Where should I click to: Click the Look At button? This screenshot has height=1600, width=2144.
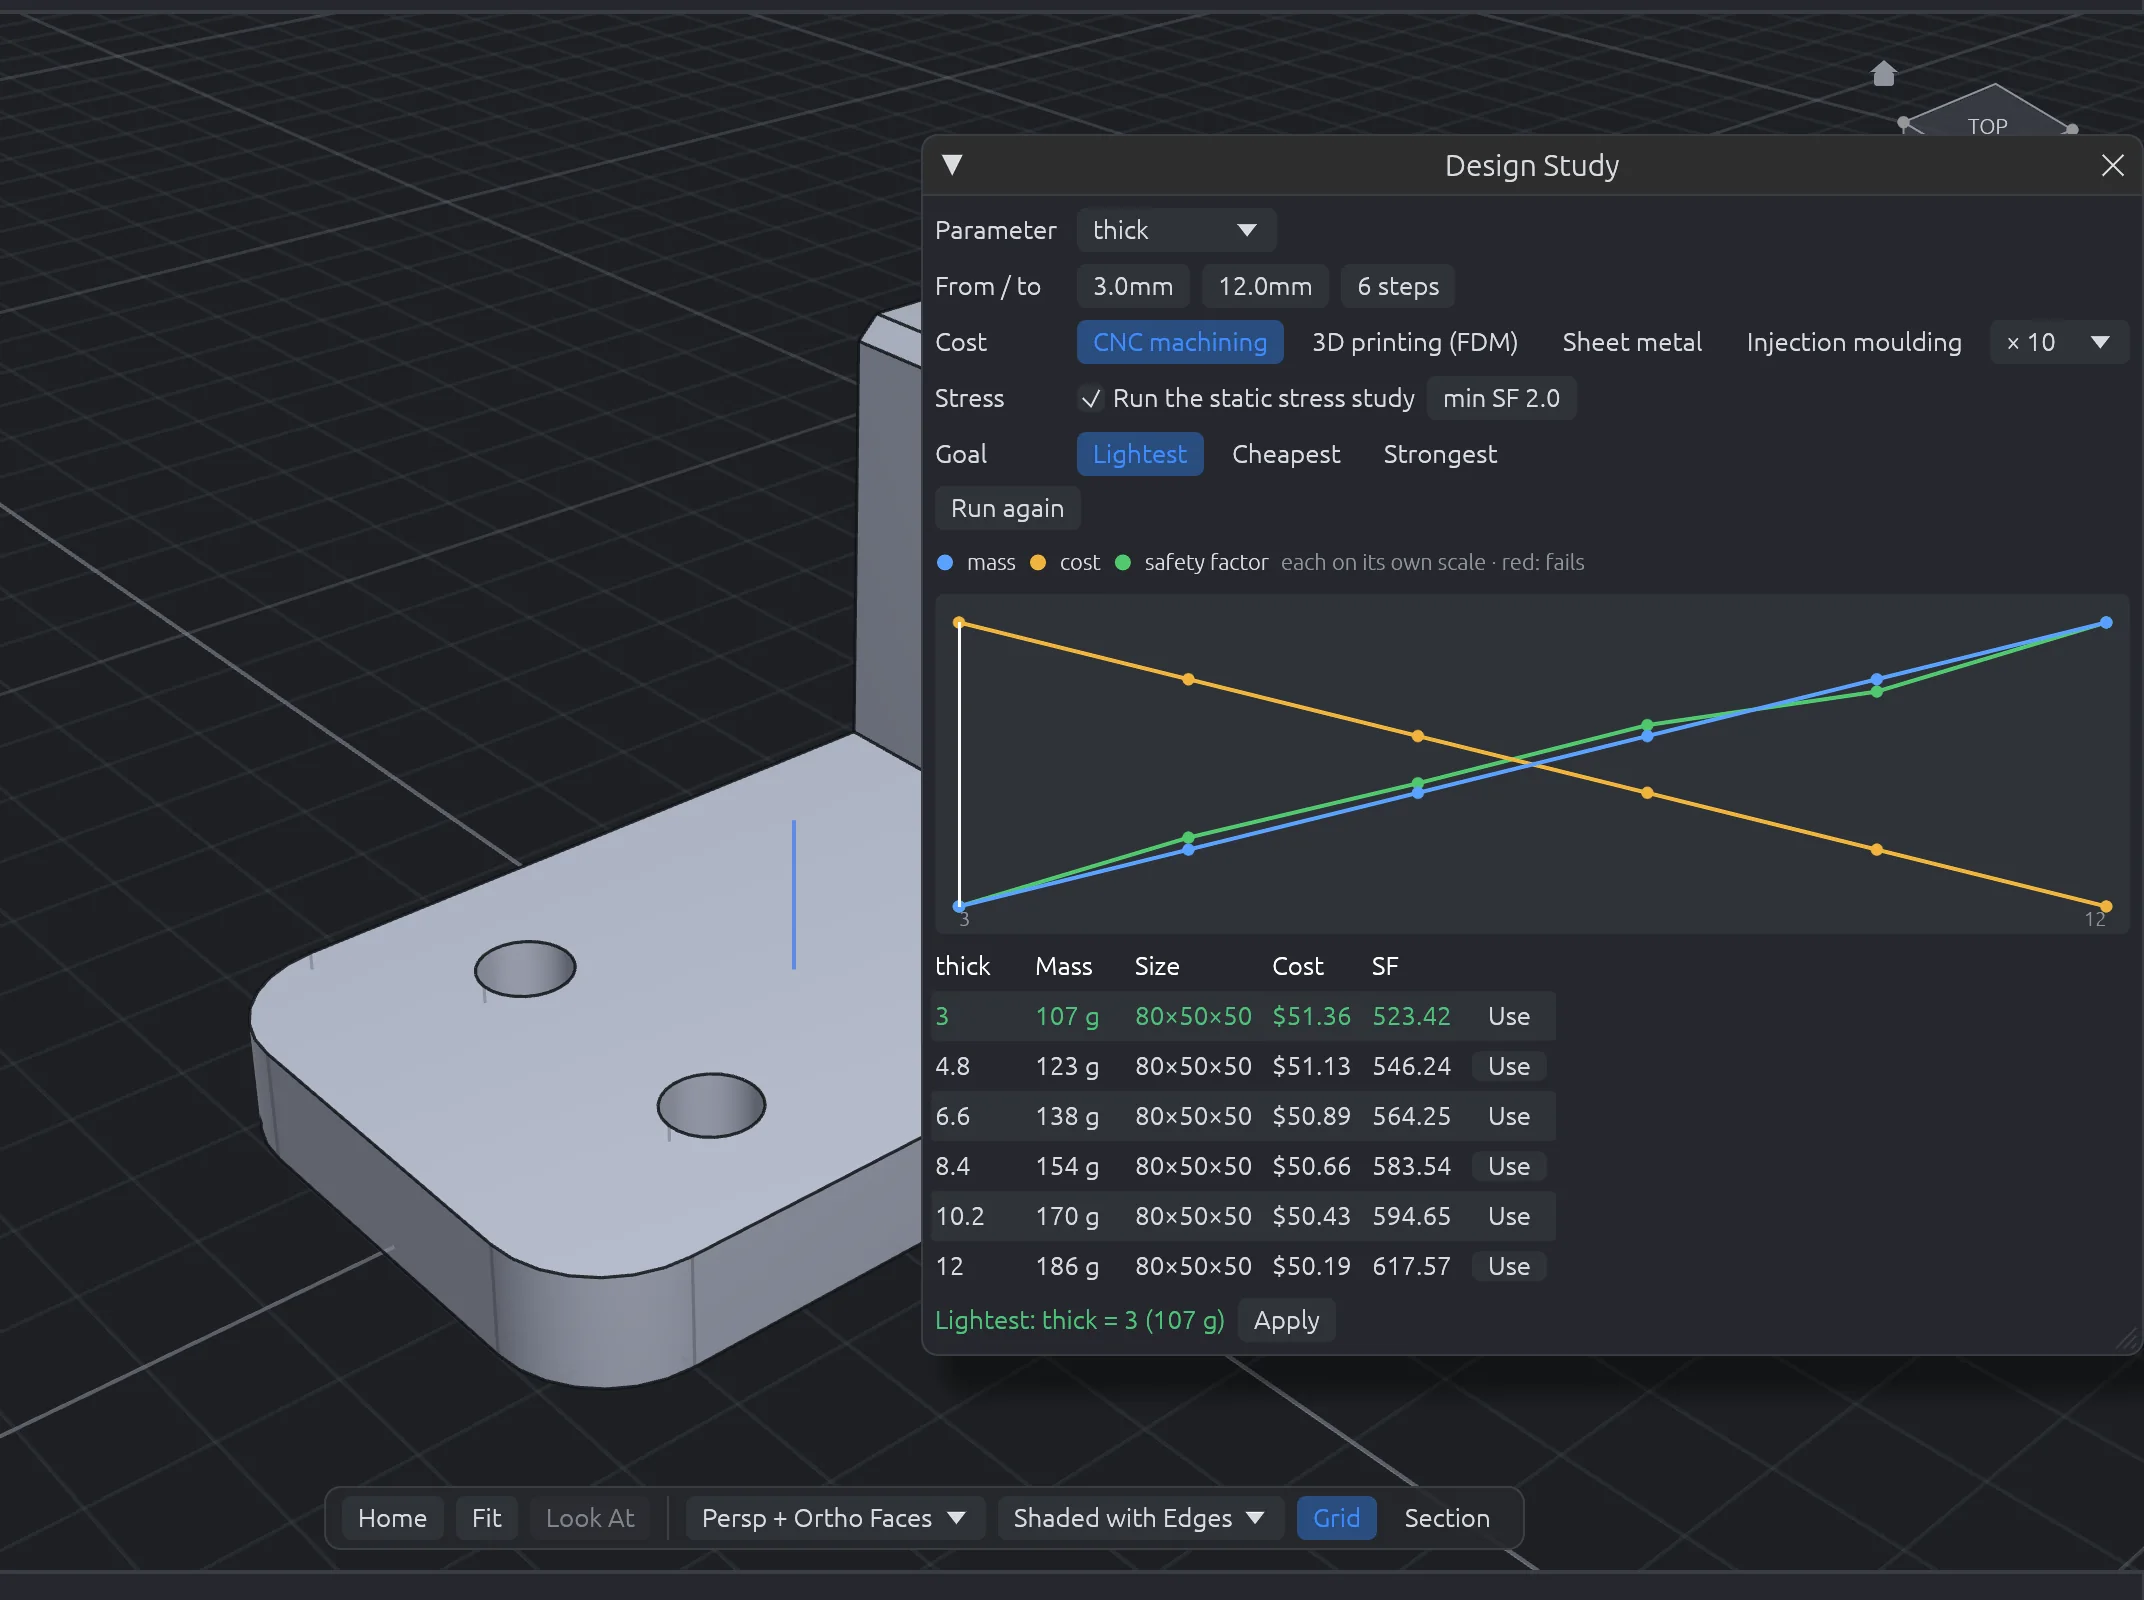590,1518
